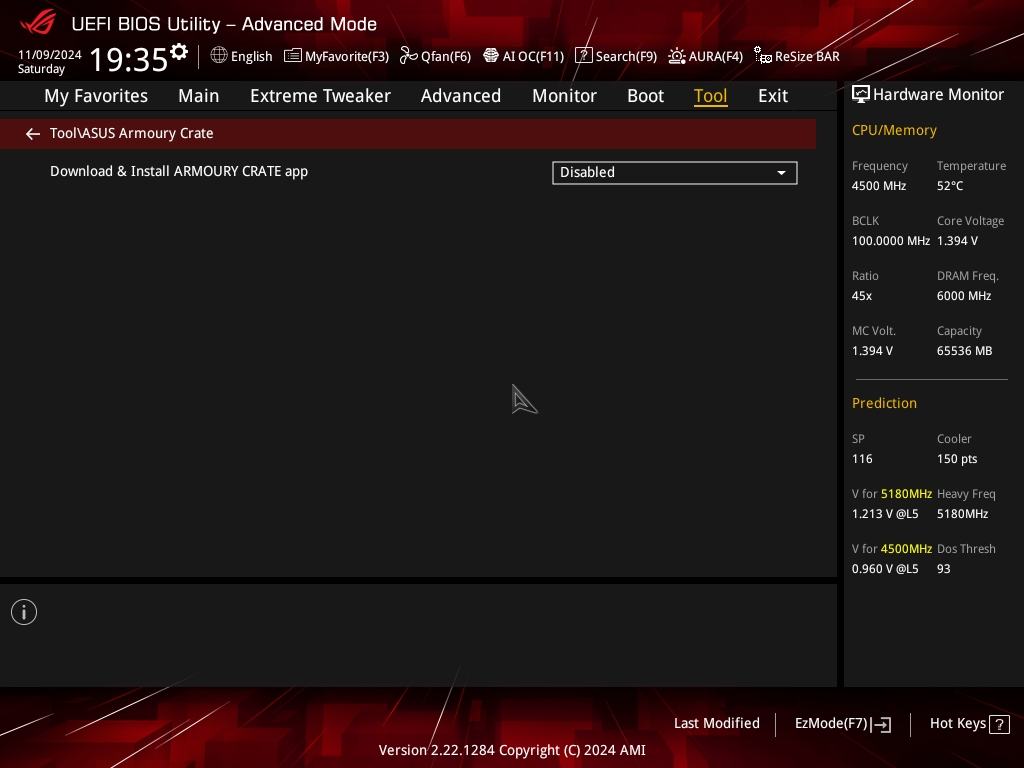
Task: Click the Tool\ASUS Armoury Crate breadcrumb
Action: (x=131, y=133)
